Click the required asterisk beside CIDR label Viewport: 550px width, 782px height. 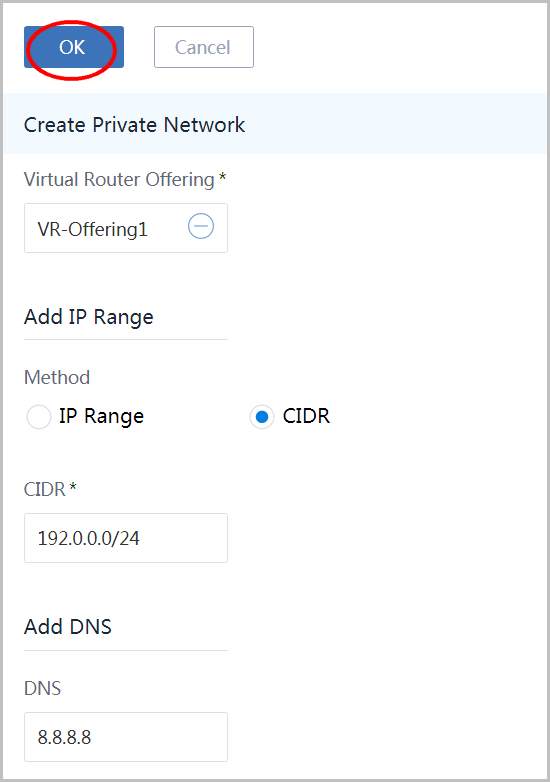click(x=73, y=487)
